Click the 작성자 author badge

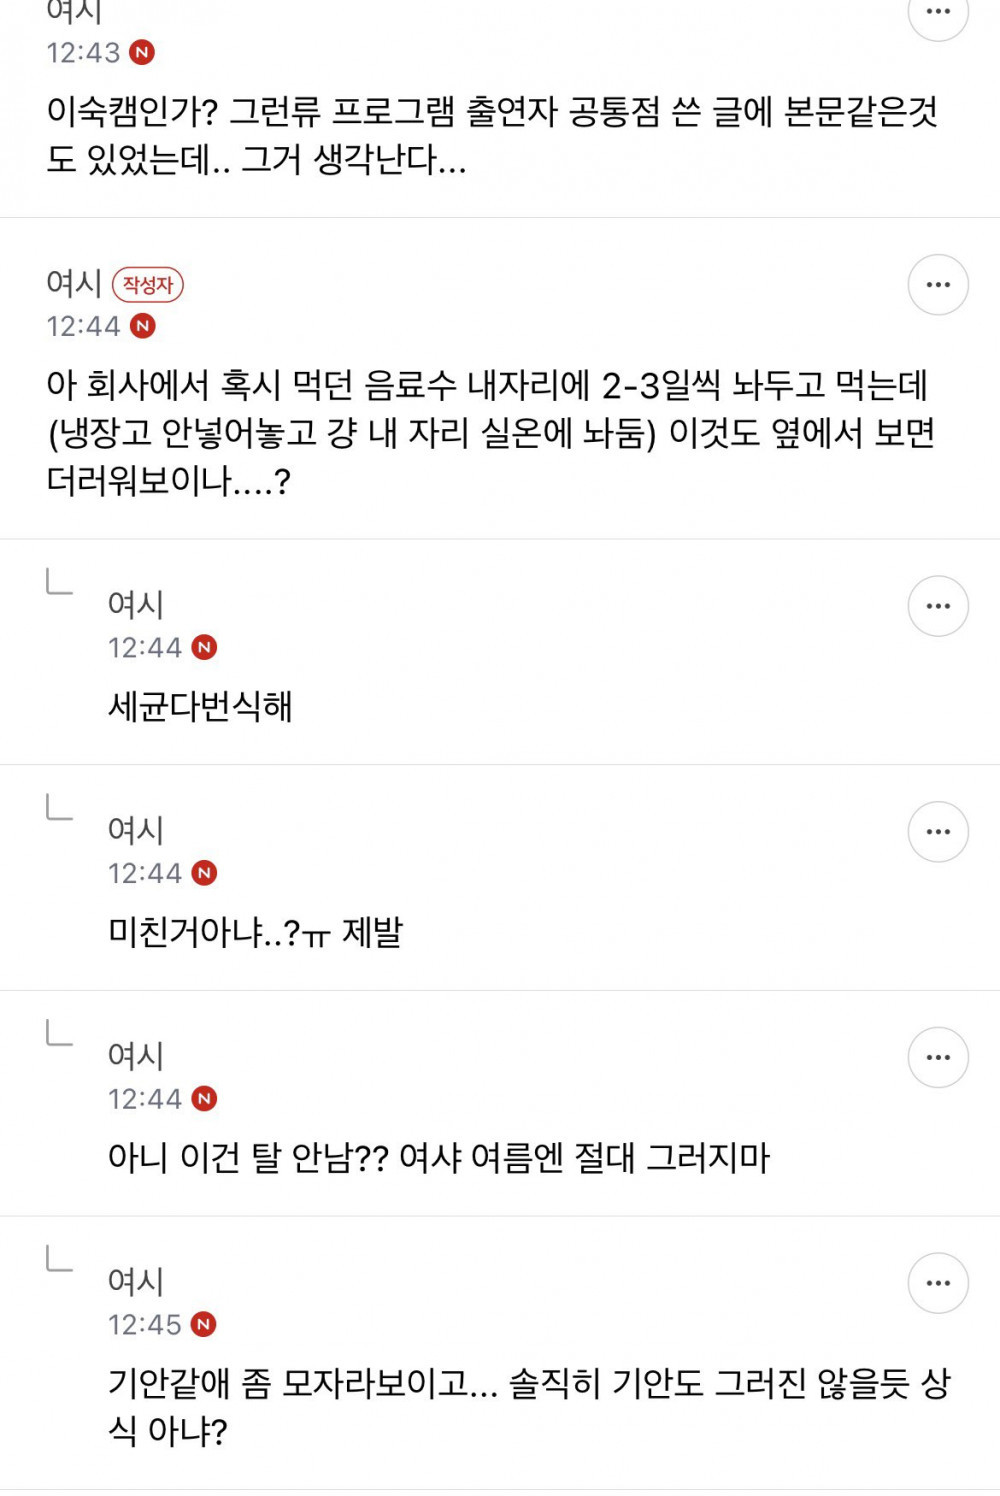[148, 285]
